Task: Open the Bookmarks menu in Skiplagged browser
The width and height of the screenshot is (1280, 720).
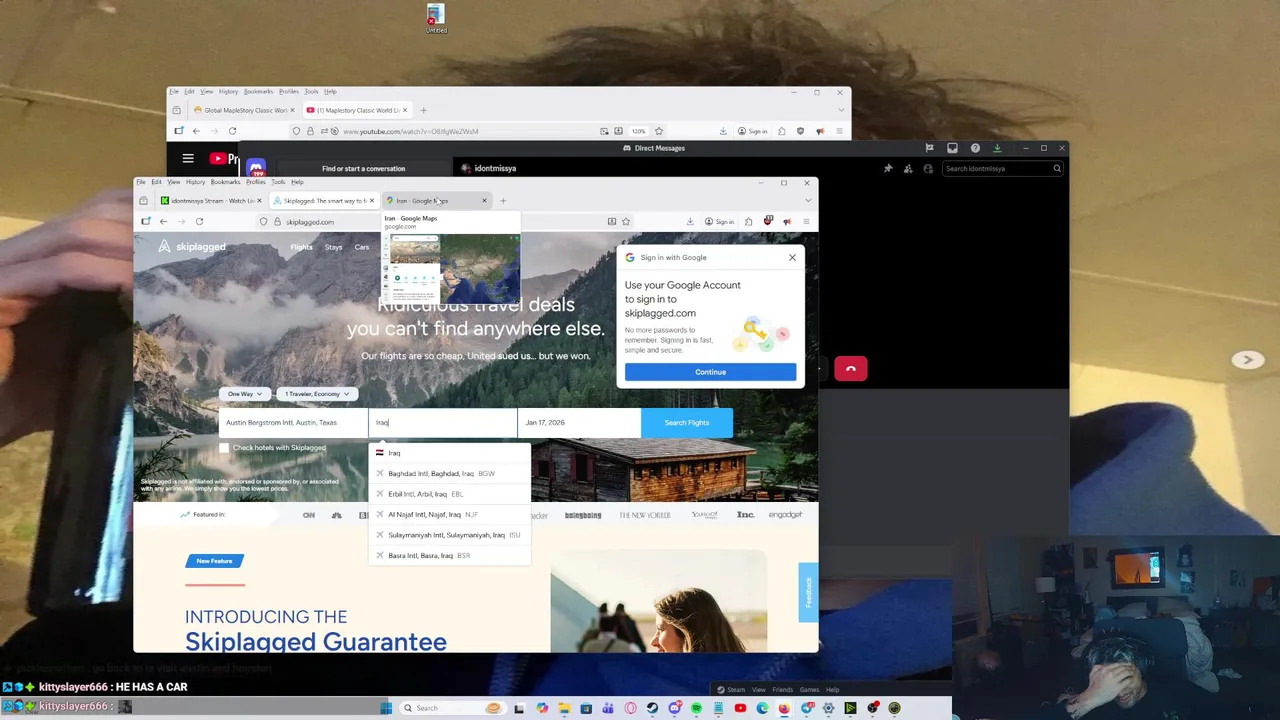Action: coord(225,182)
